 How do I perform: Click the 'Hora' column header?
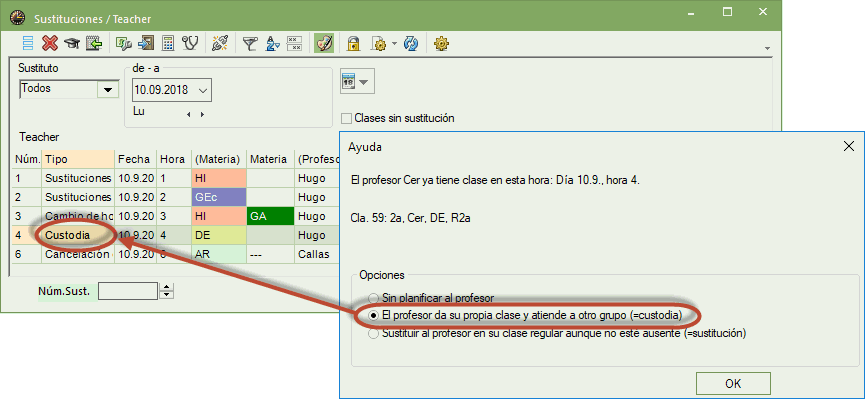pyautogui.click(x=173, y=159)
